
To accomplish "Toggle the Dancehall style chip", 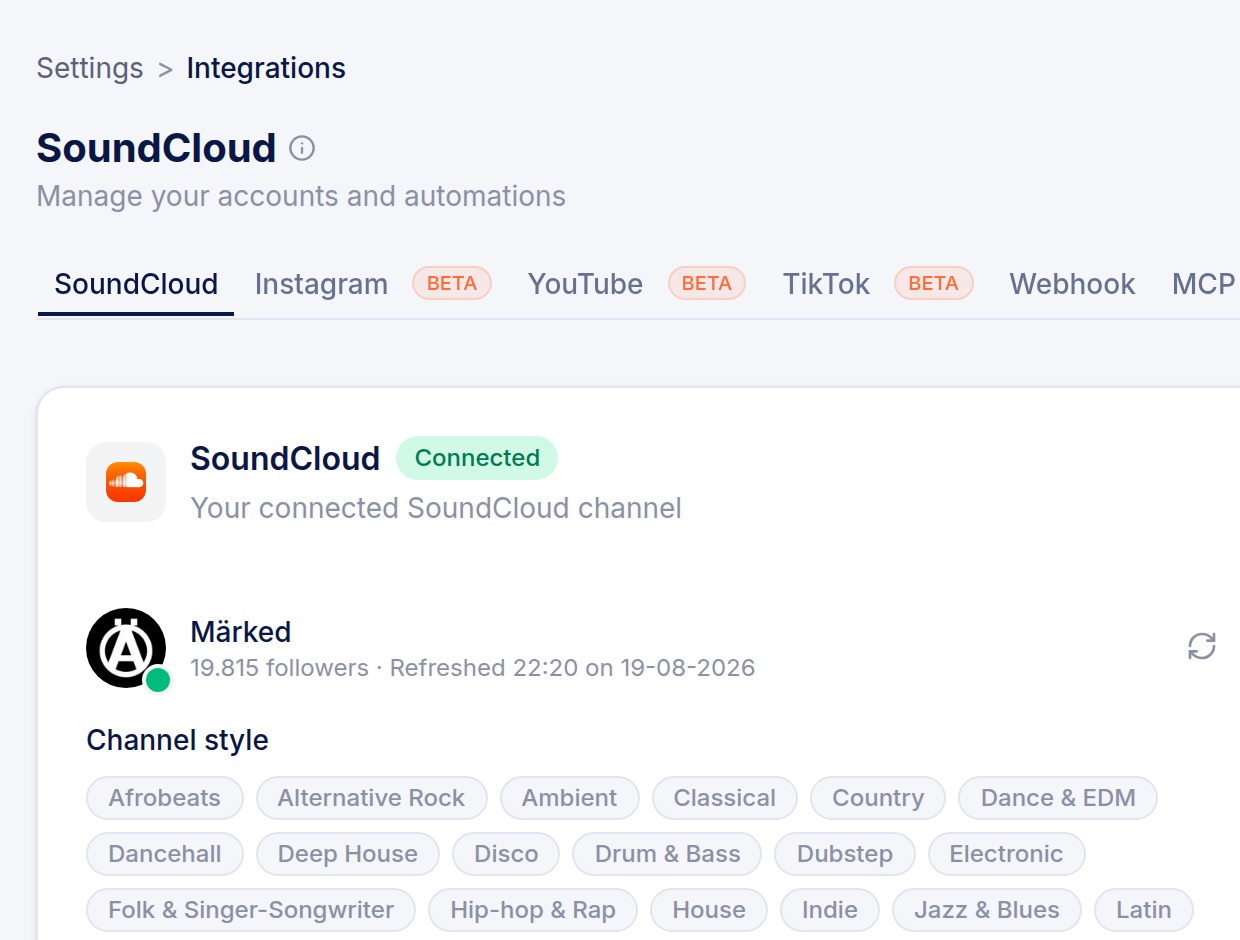I will point(165,854).
